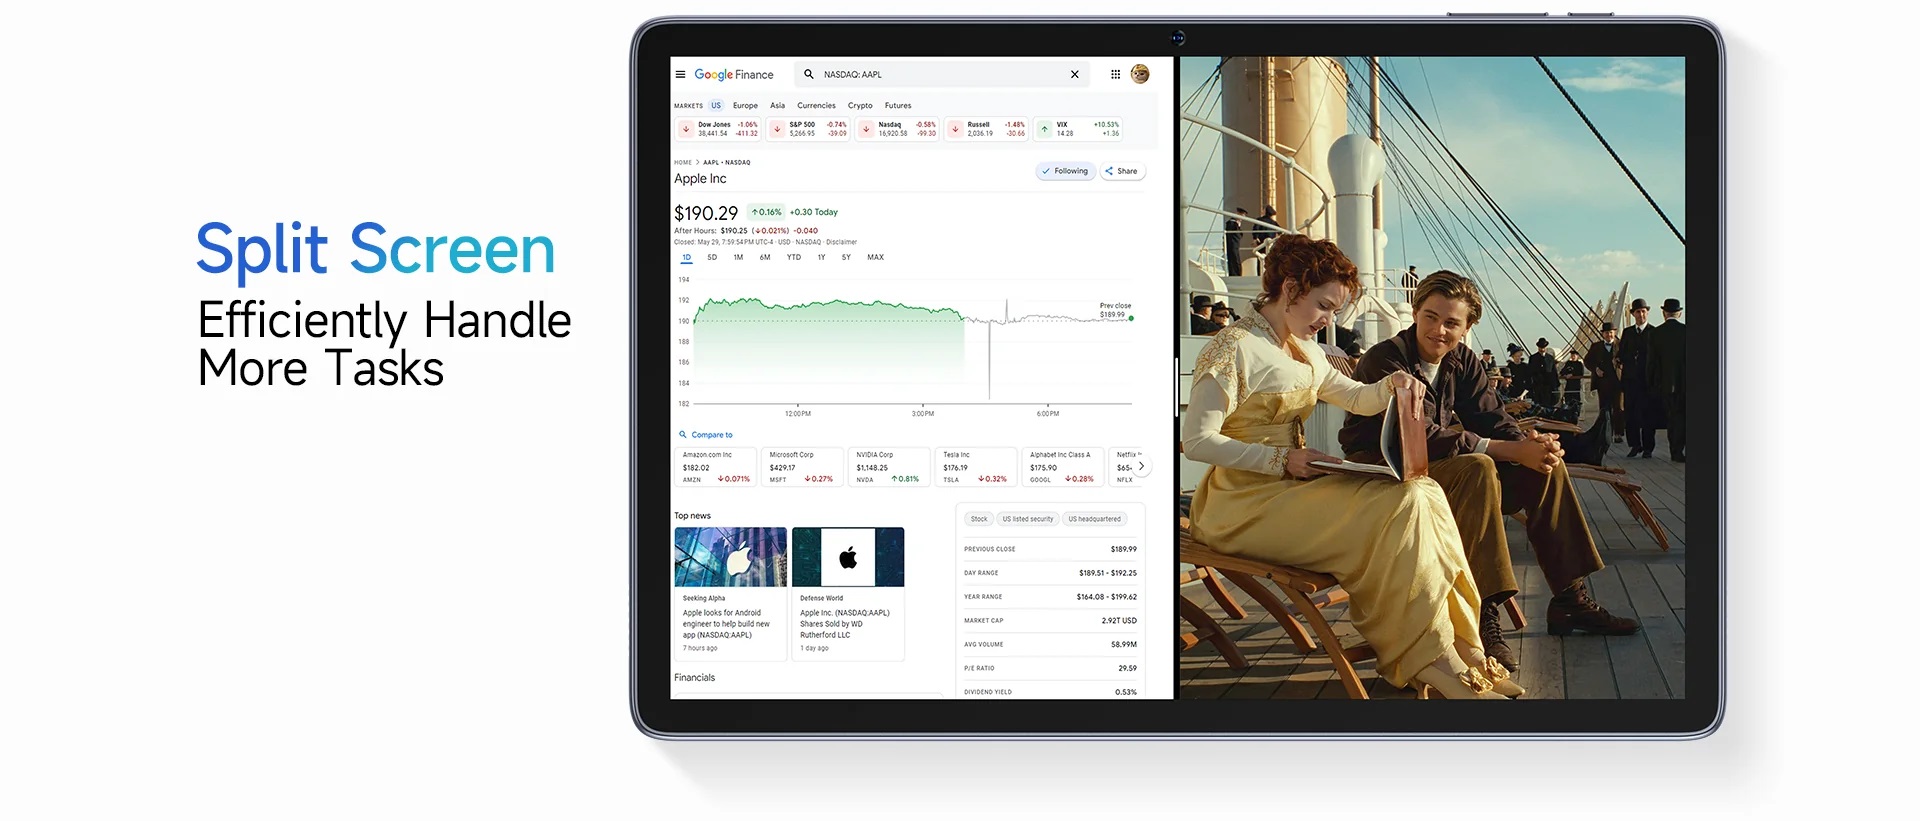Open the account profile avatar
The height and width of the screenshot is (821, 1920).
(1140, 74)
